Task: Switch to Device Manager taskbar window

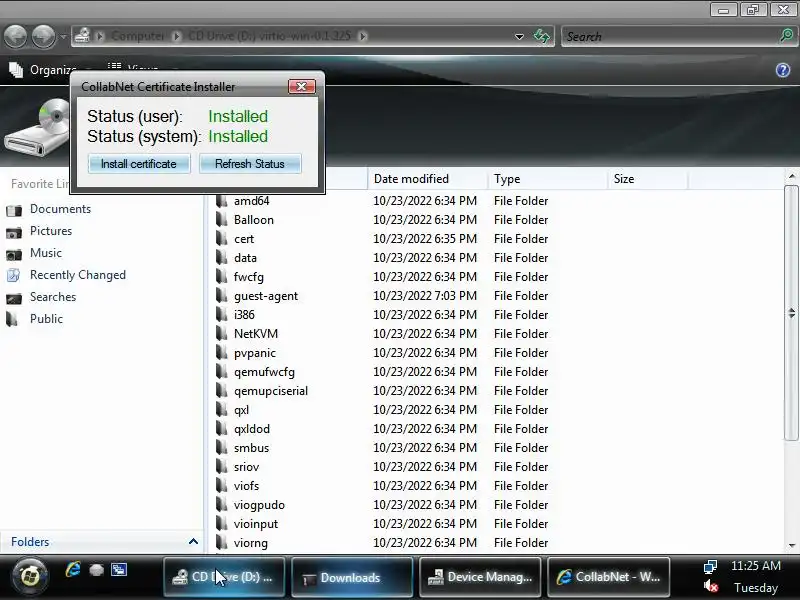Action: (x=480, y=577)
